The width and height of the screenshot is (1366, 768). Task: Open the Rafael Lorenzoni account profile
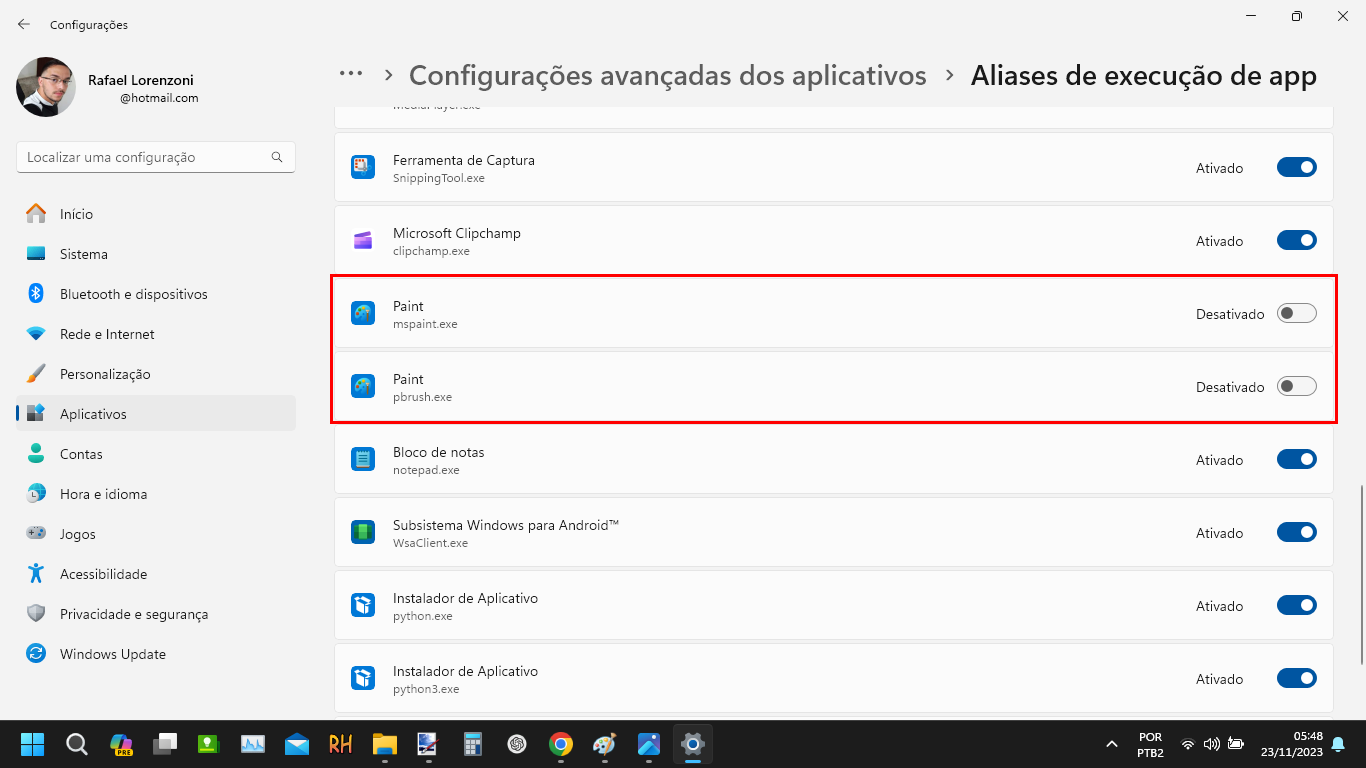(108, 87)
